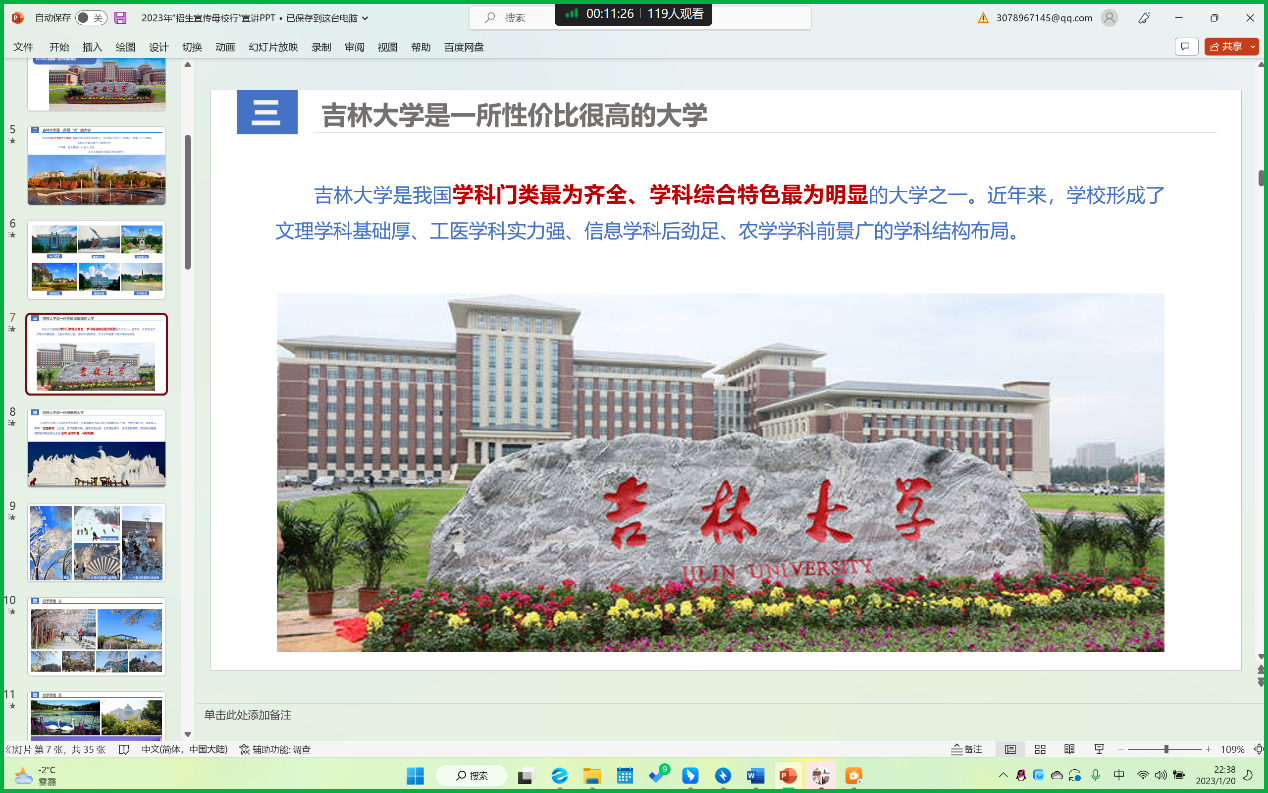Open the comments pane icon
Image resolution: width=1268 pixels, height=793 pixels.
tap(1186, 46)
